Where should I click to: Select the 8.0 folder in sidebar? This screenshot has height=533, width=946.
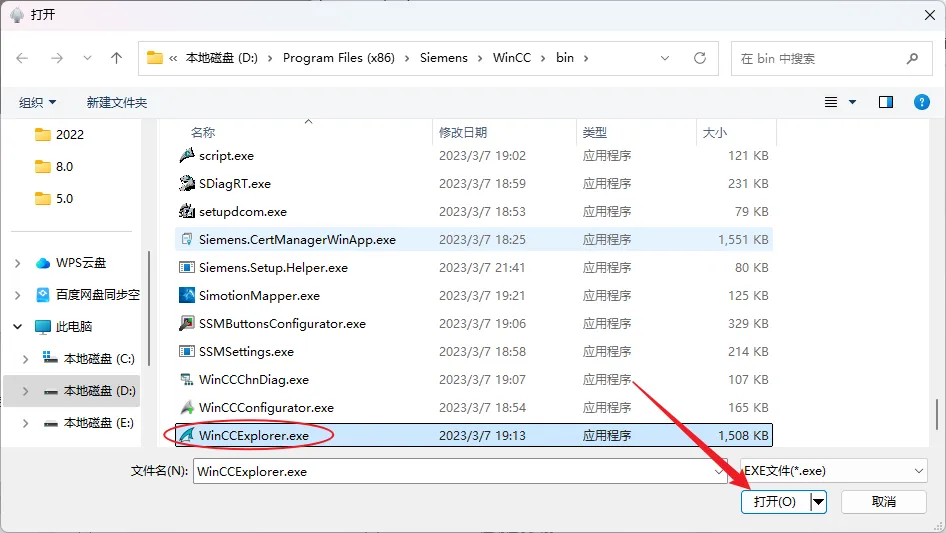(64, 166)
